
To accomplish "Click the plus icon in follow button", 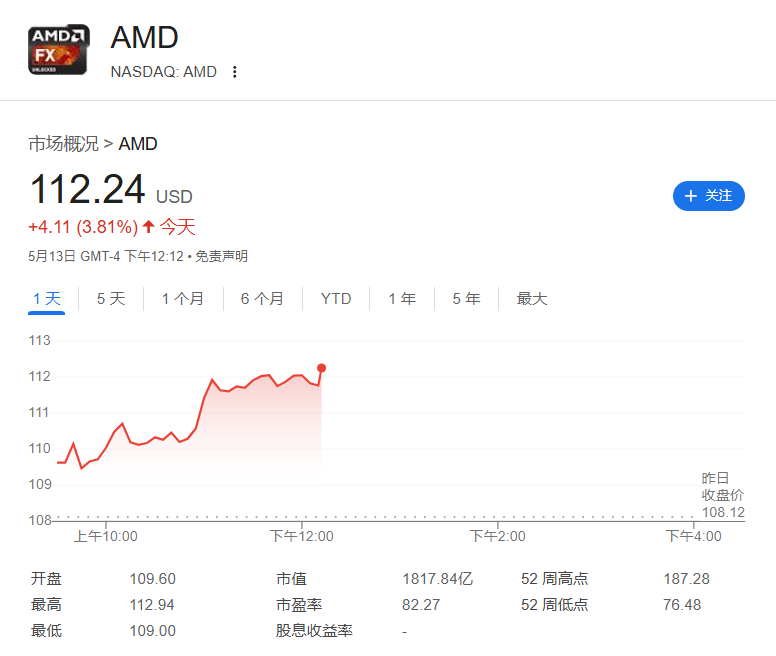I will [690, 196].
